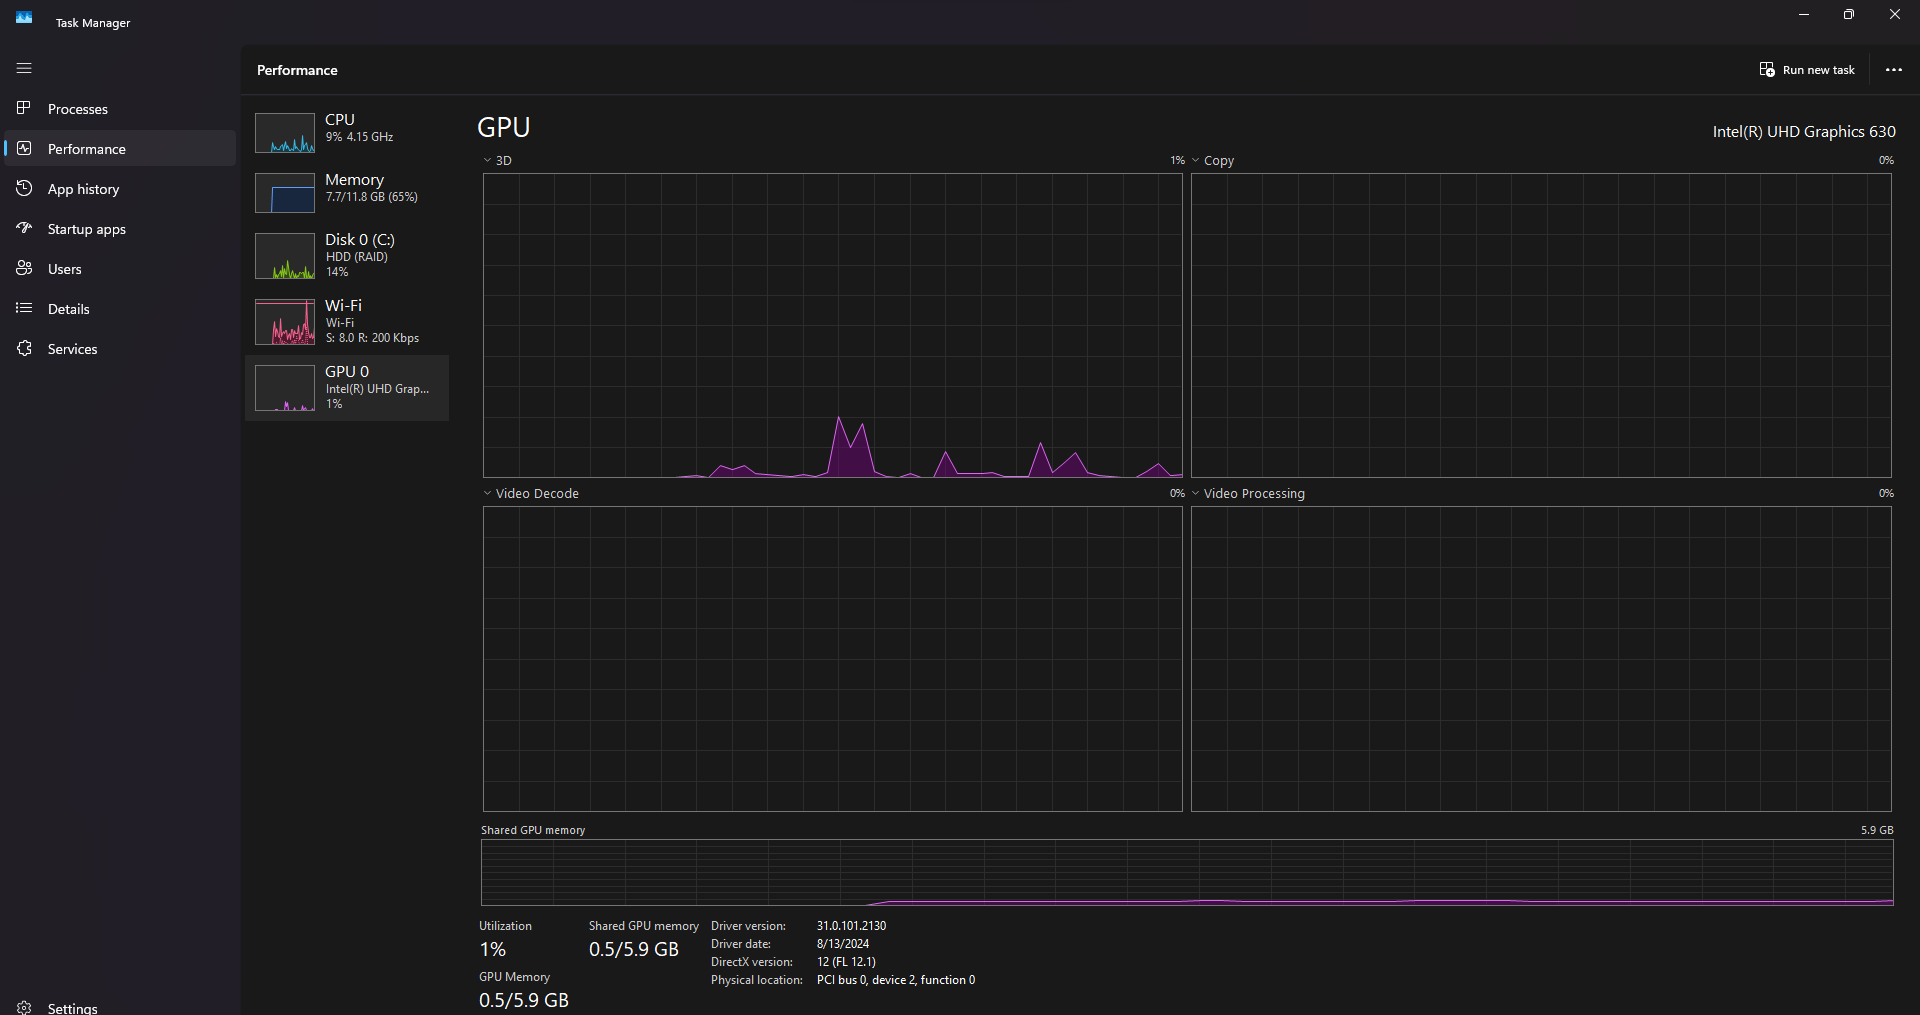This screenshot has height=1015, width=1920.
Task: Click the Shared GPU memory graph
Action: pyautogui.click(x=1187, y=872)
